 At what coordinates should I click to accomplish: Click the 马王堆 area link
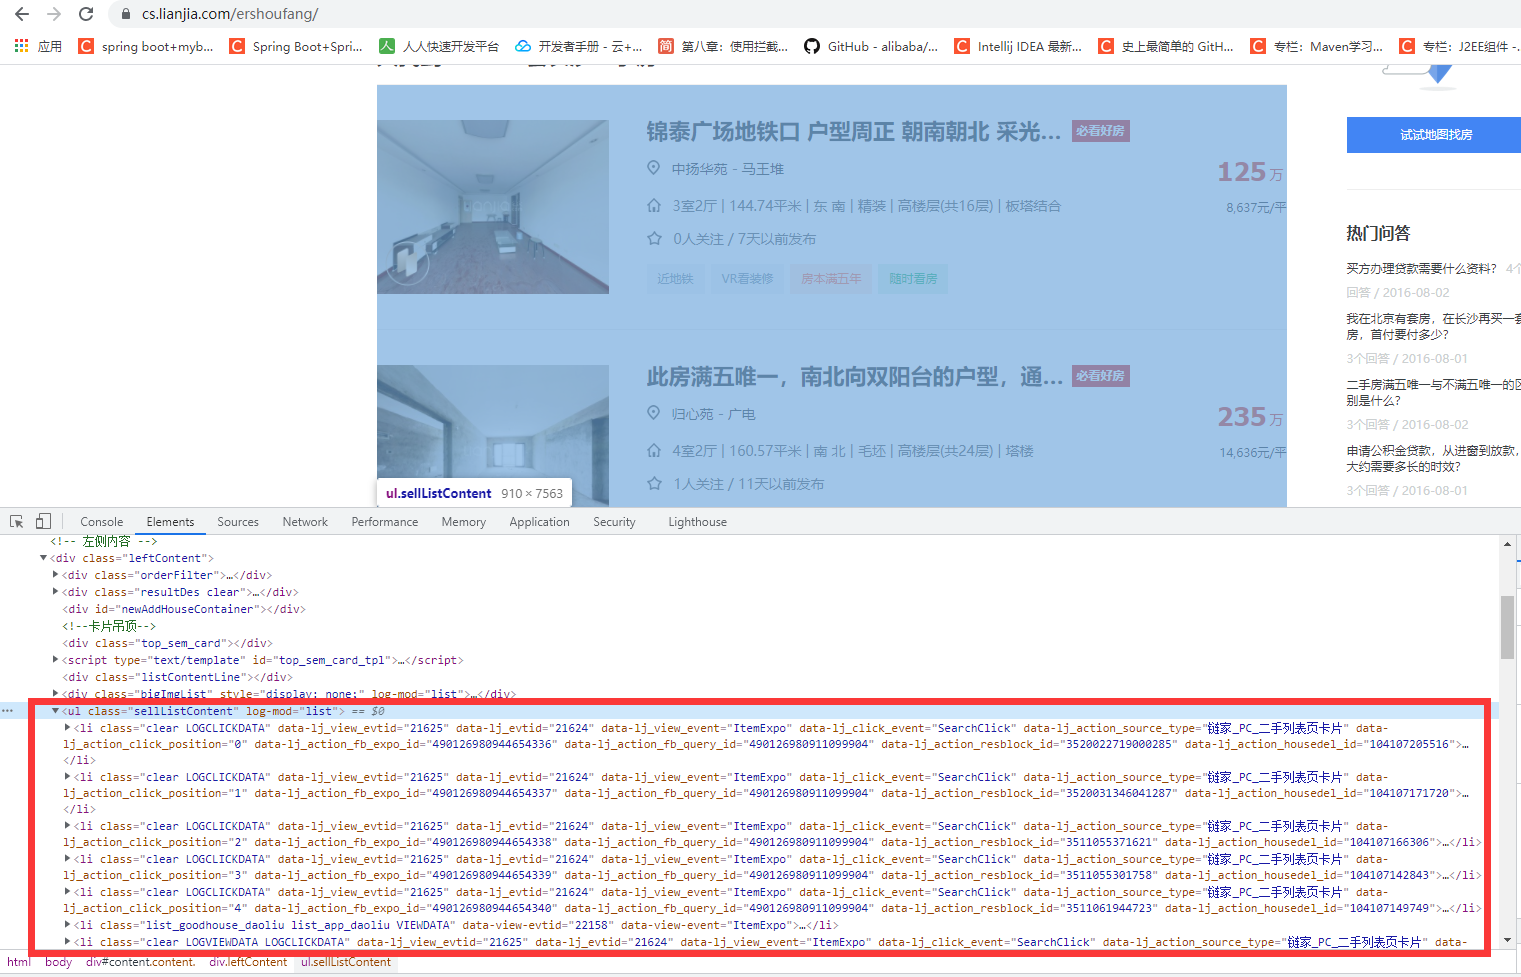click(763, 169)
